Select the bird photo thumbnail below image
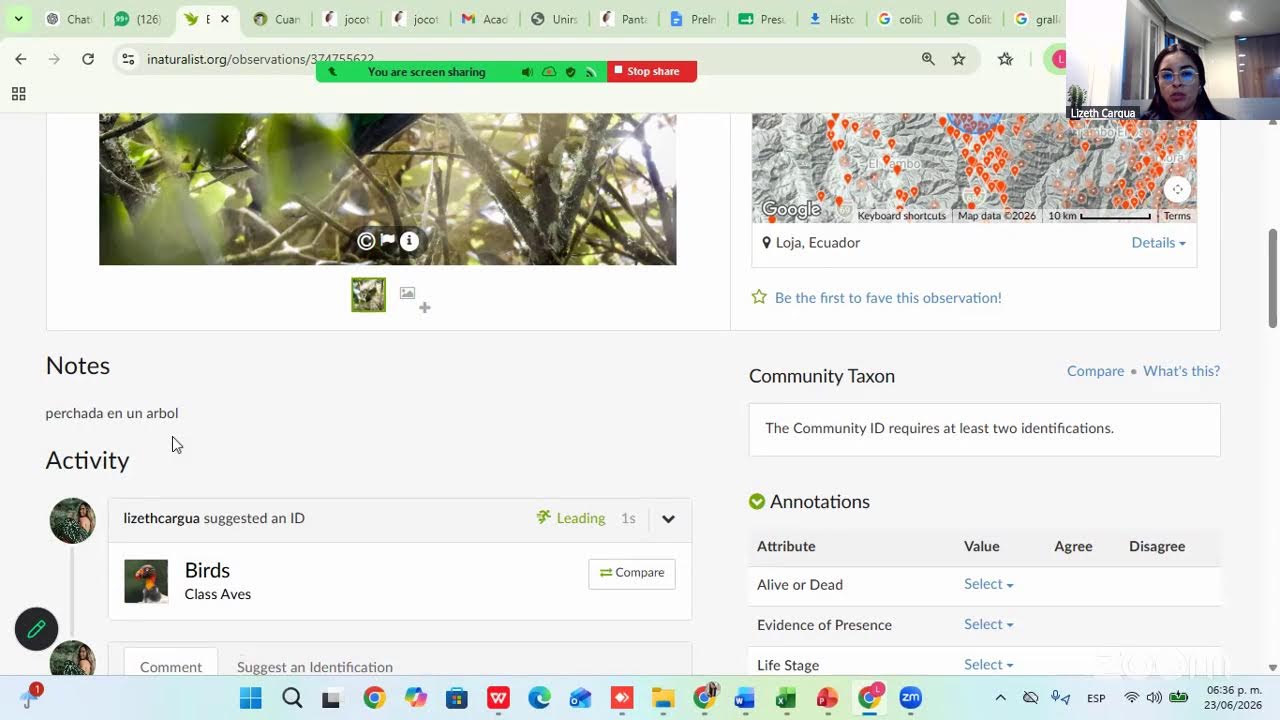1280x720 pixels. click(x=368, y=294)
